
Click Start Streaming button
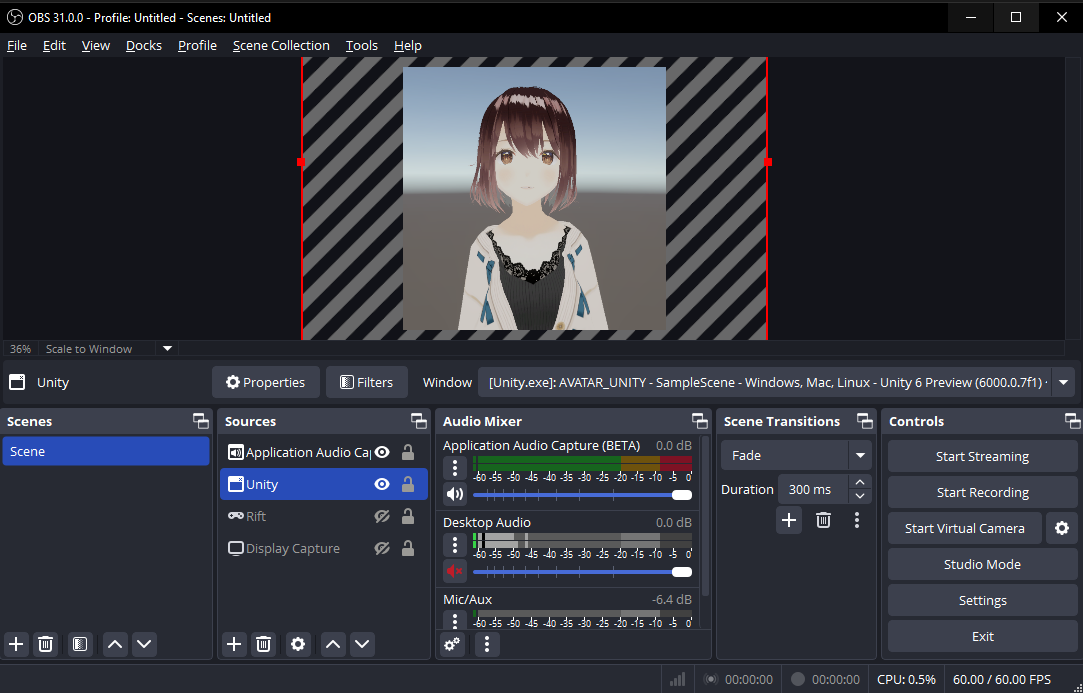[x=982, y=457]
